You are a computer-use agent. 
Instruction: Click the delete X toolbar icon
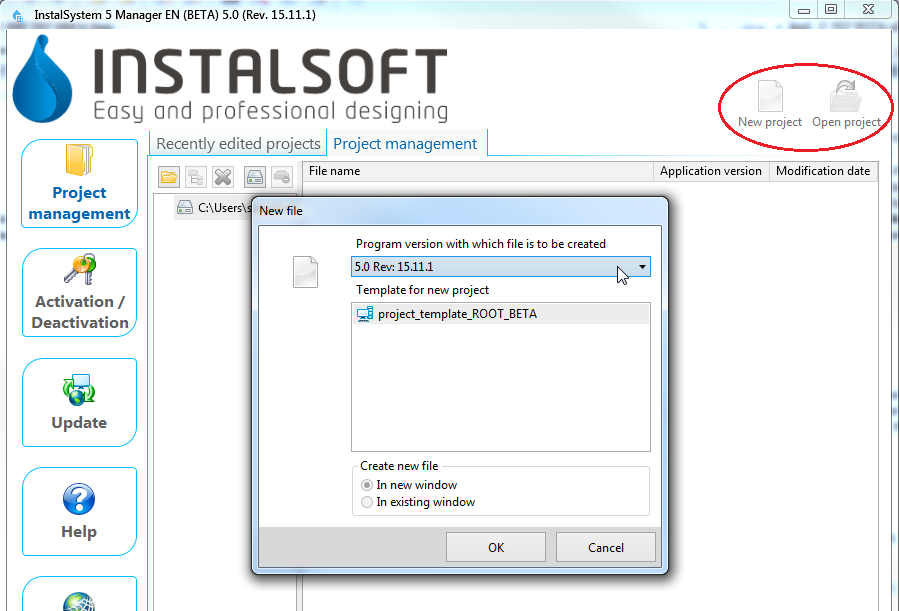point(223,177)
